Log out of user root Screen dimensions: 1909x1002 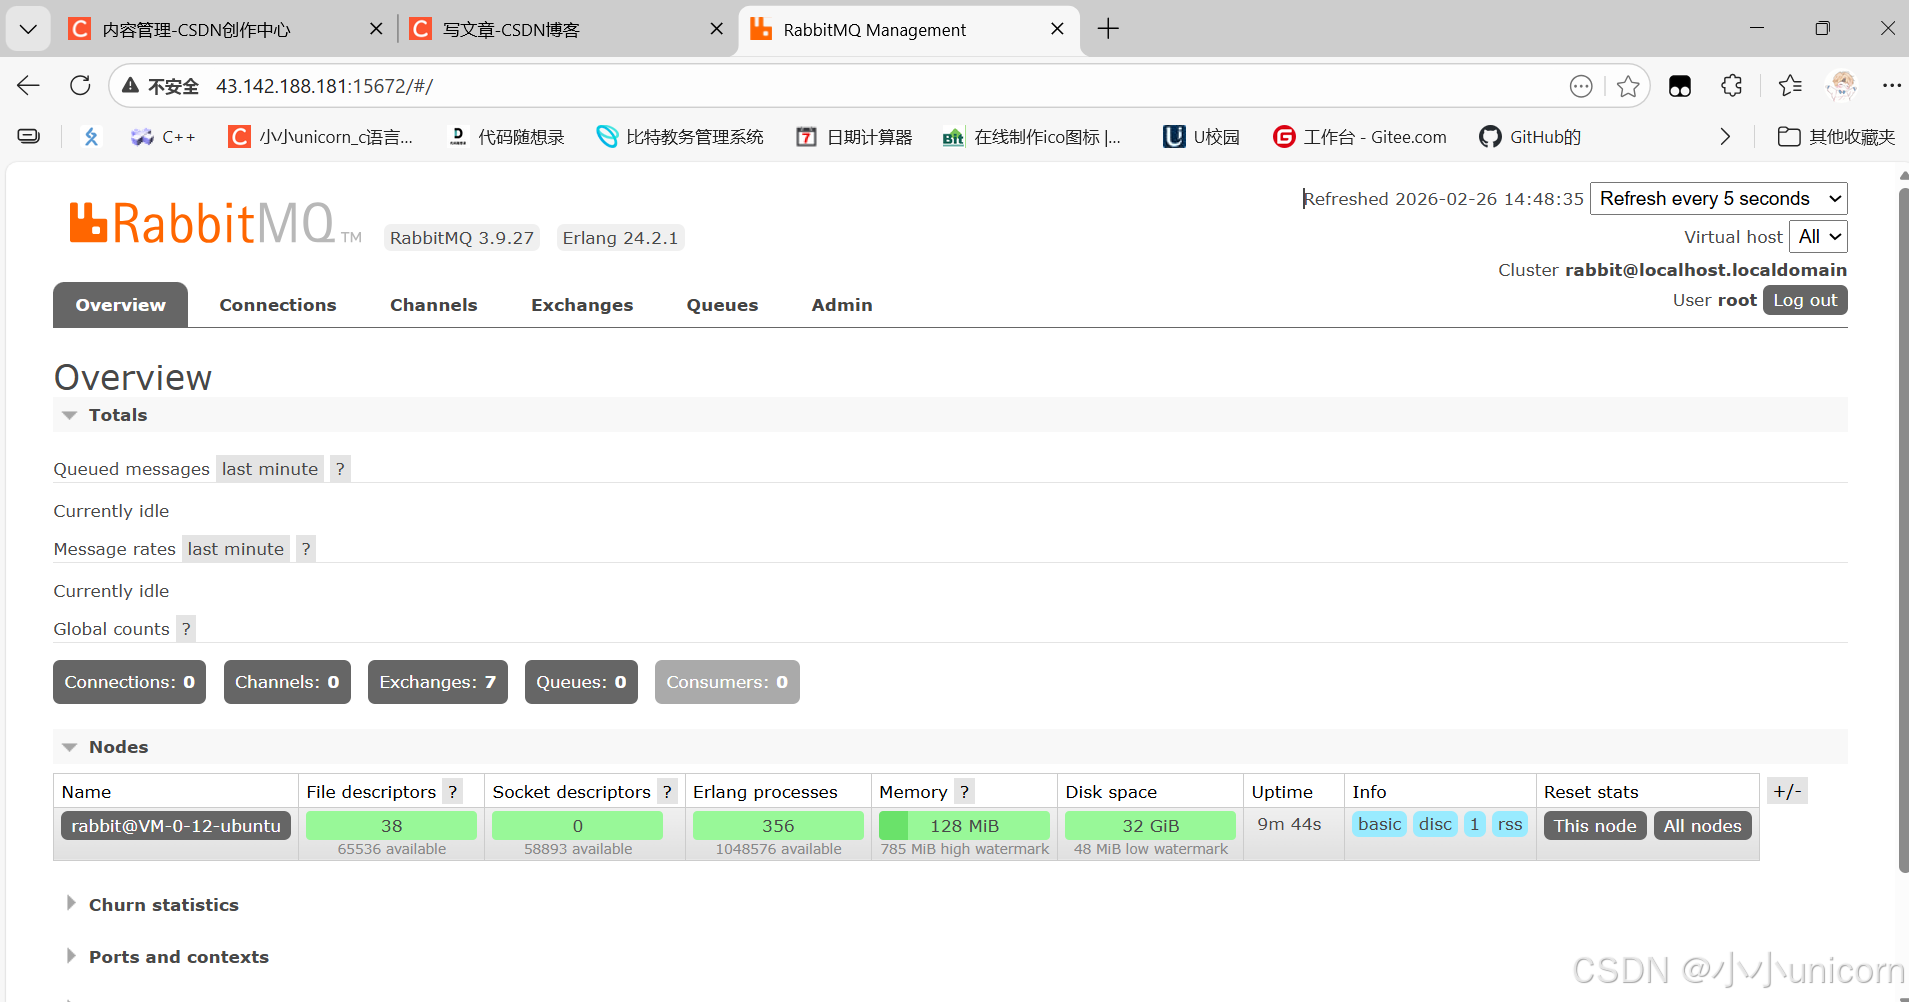(1805, 300)
